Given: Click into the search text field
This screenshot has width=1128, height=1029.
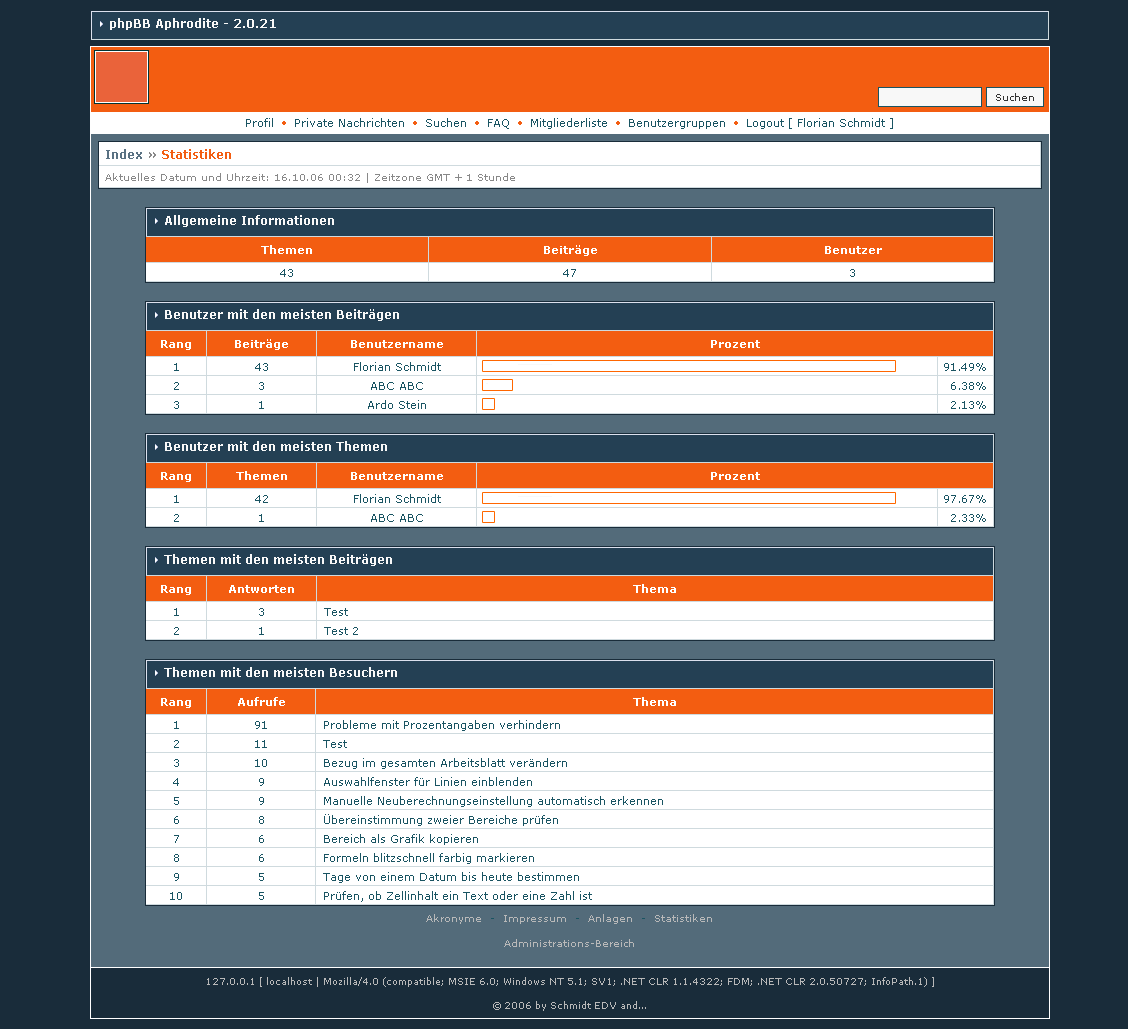Looking at the screenshot, I should (x=929, y=97).
